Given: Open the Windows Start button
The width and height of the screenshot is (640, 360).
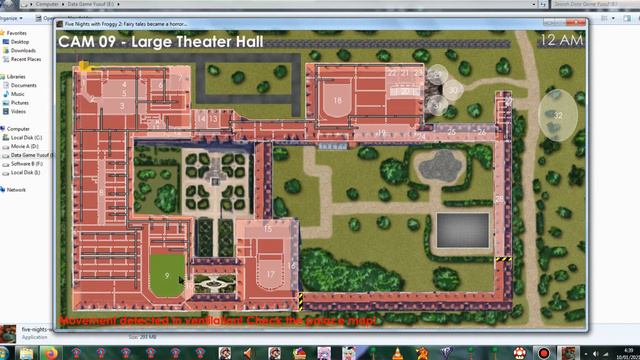Looking at the screenshot, I should point(4,353).
